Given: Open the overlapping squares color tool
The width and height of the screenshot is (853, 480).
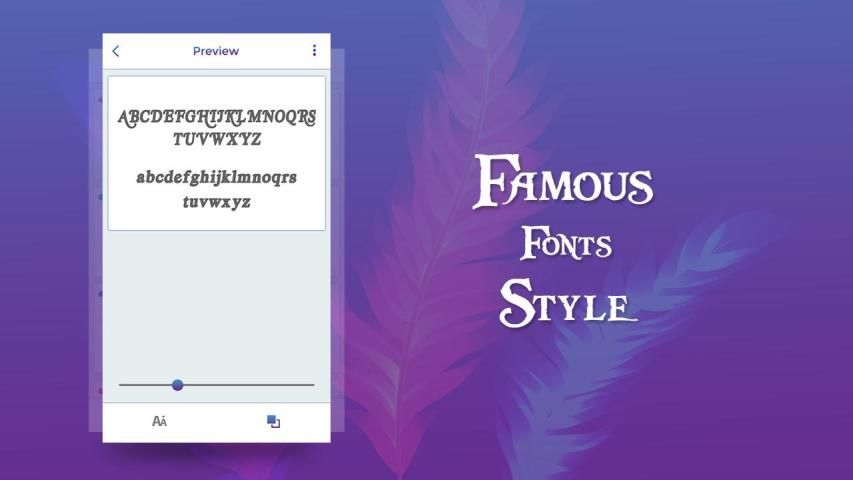Looking at the screenshot, I should (x=273, y=421).
